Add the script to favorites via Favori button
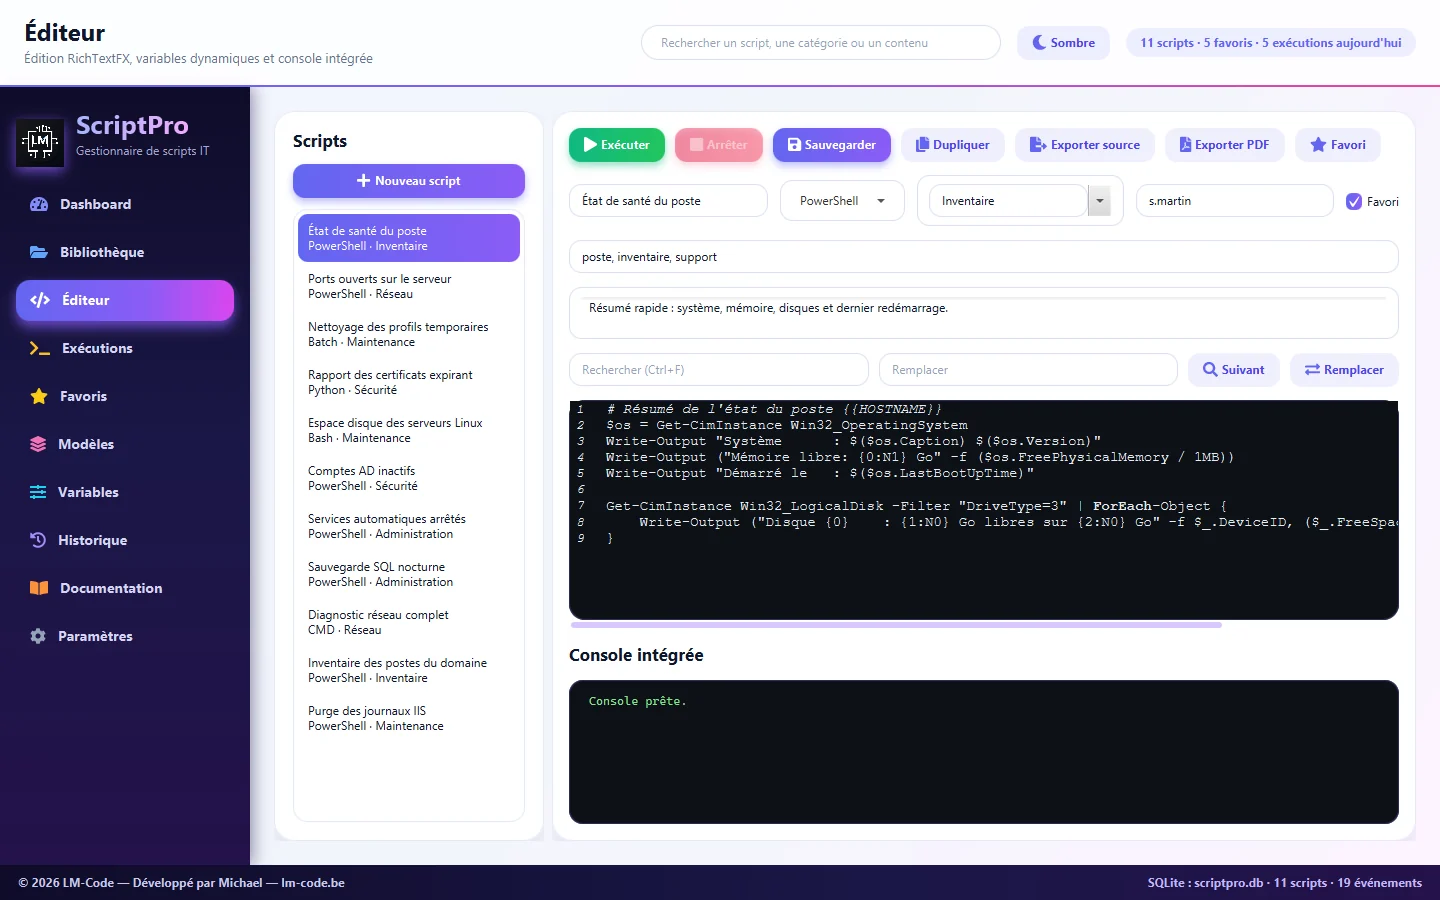This screenshot has height=900, width=1440. pyautogui.click(x=1338, y=145)
